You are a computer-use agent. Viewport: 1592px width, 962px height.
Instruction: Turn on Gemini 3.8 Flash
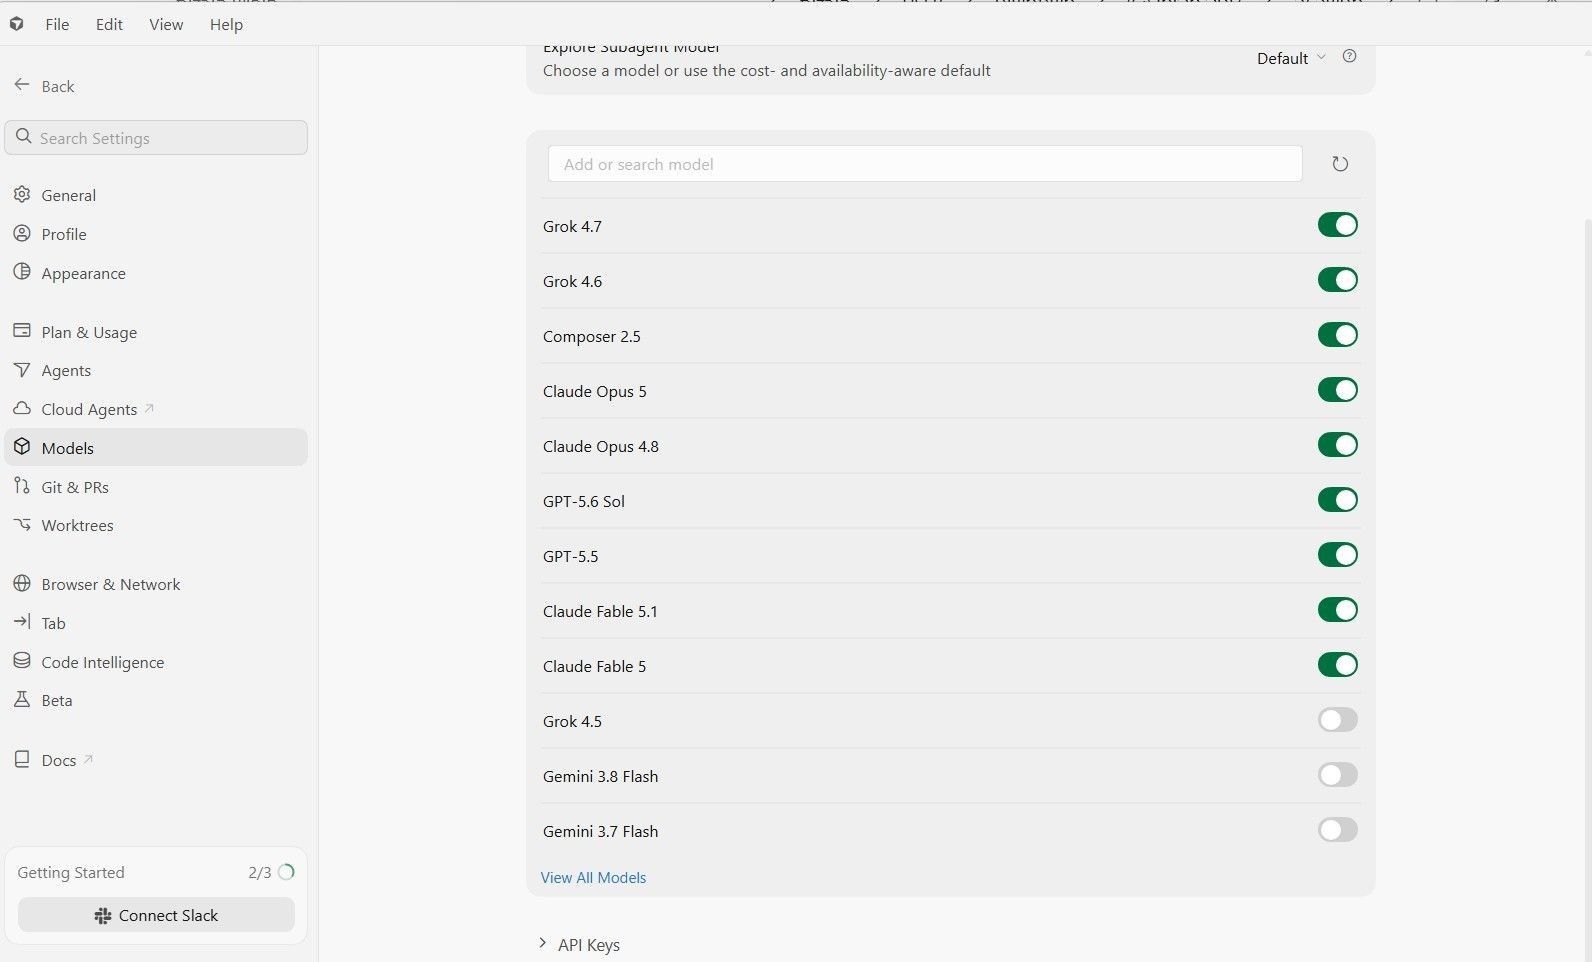(x=1337, y=775)
